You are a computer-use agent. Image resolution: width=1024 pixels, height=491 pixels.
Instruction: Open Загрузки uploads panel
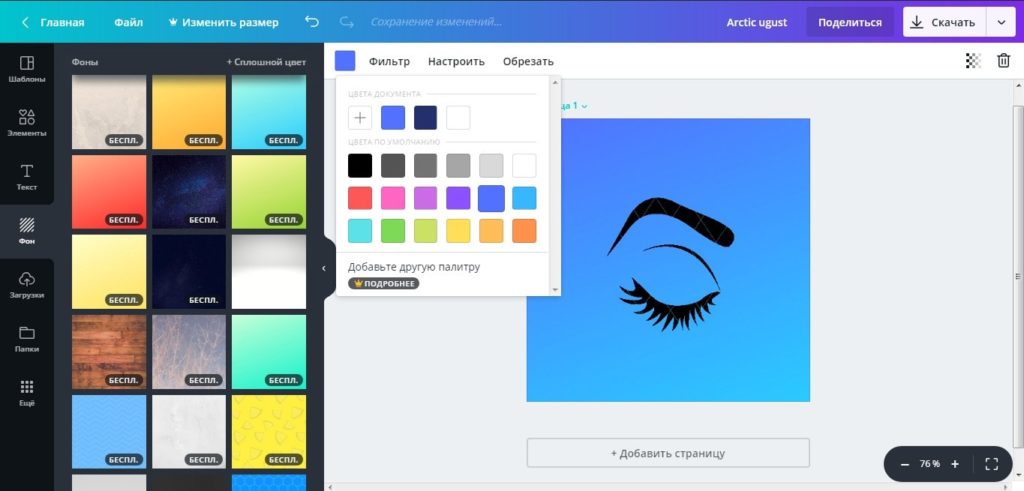point(27,284)
